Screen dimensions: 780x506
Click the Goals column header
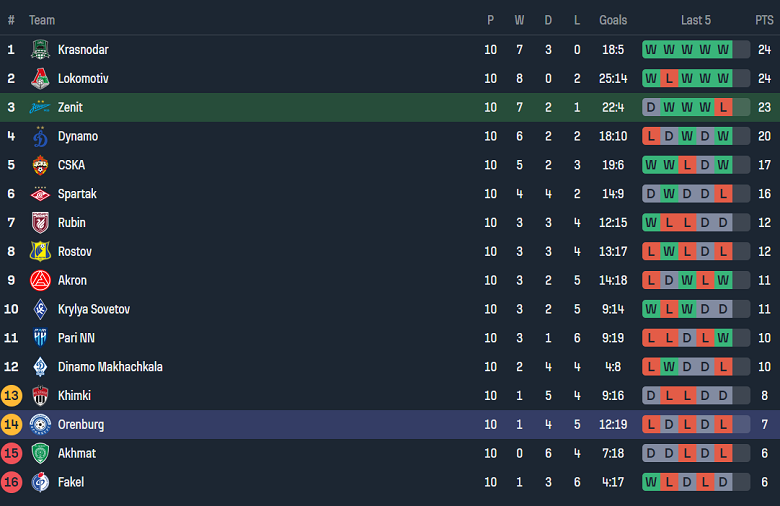613,20
